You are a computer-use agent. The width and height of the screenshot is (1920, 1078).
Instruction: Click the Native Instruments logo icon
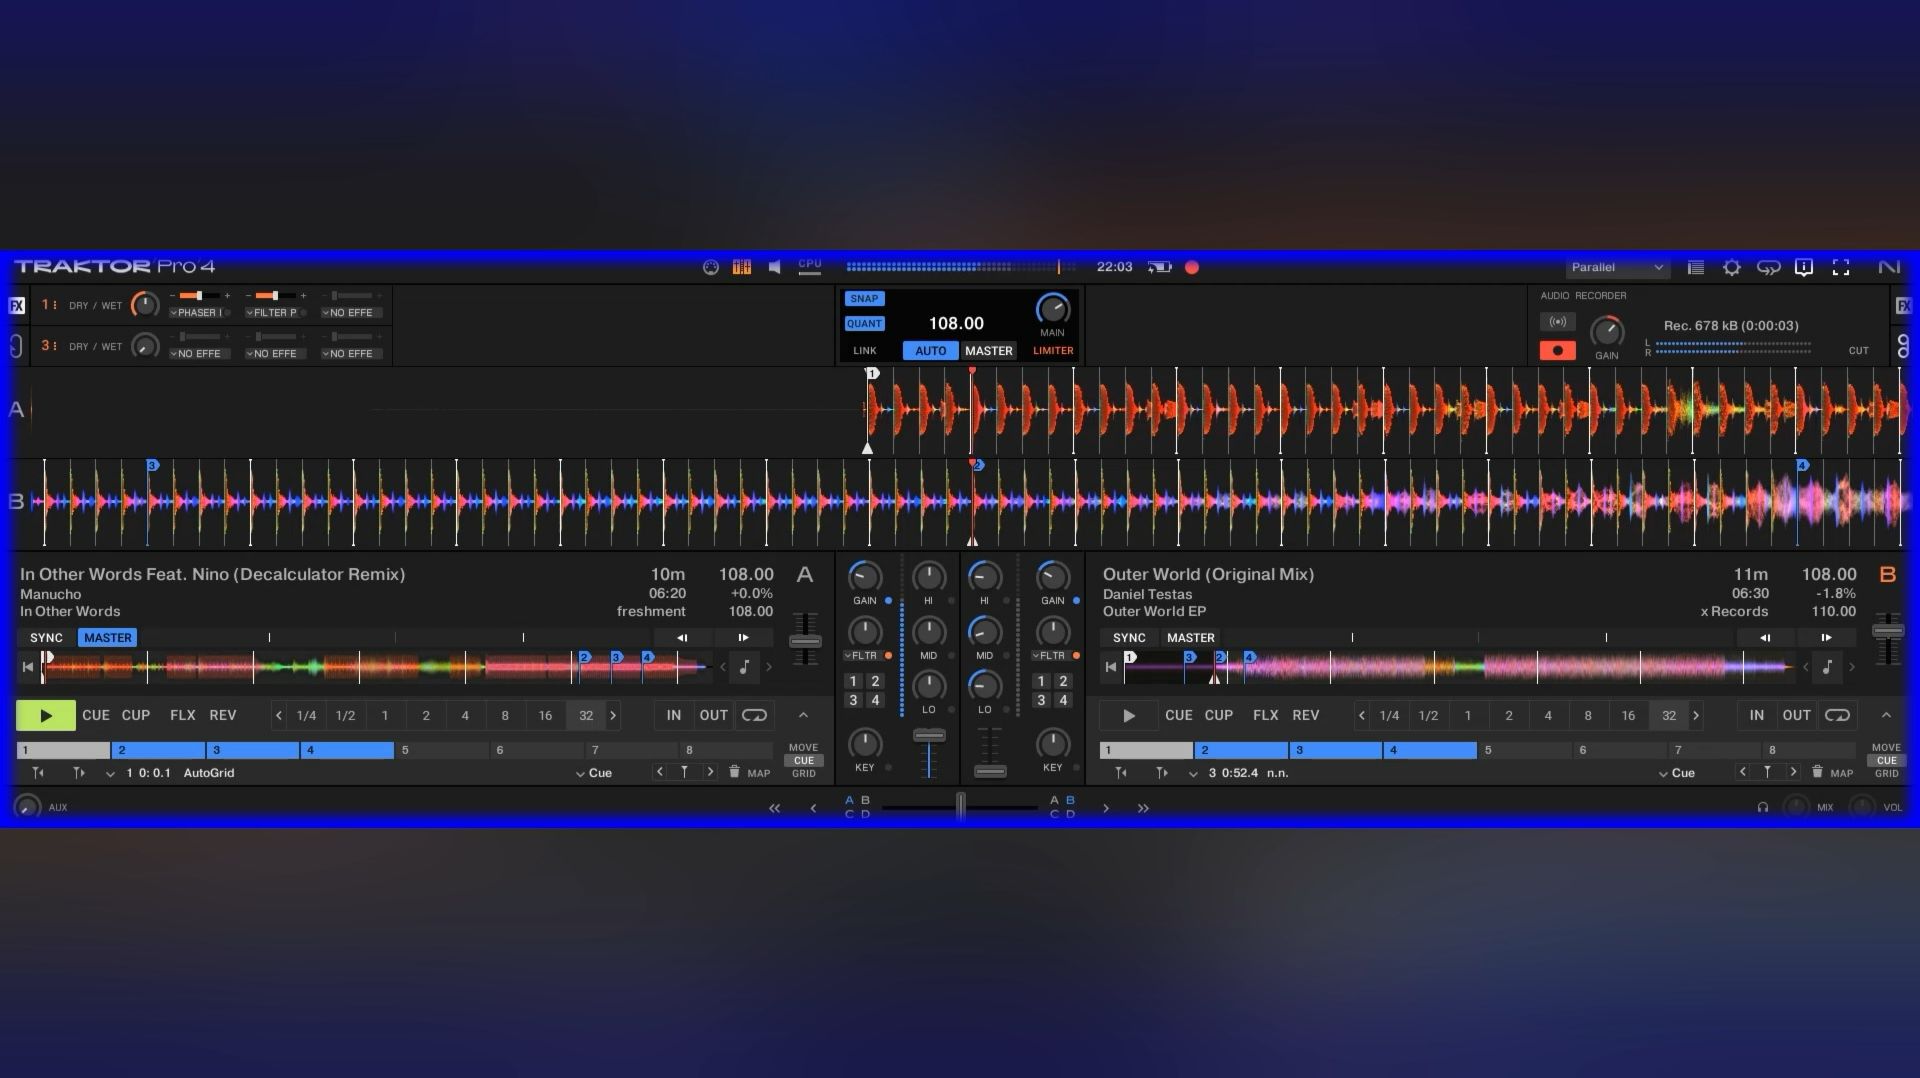coord(1889,267)
